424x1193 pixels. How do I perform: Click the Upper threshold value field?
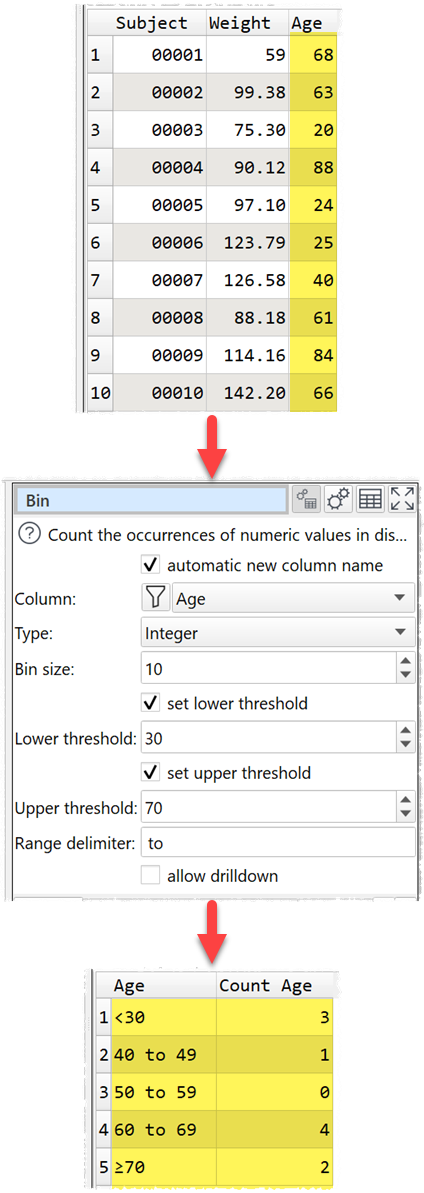[268, 808]
